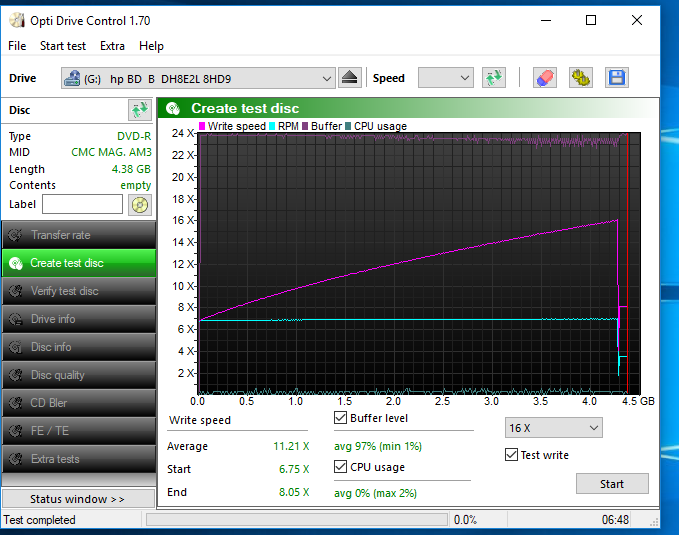Image resolution: width=679 pixels, height=535 pixels.
Task: Select the Verify test disc tab
Action: point(79,291)
